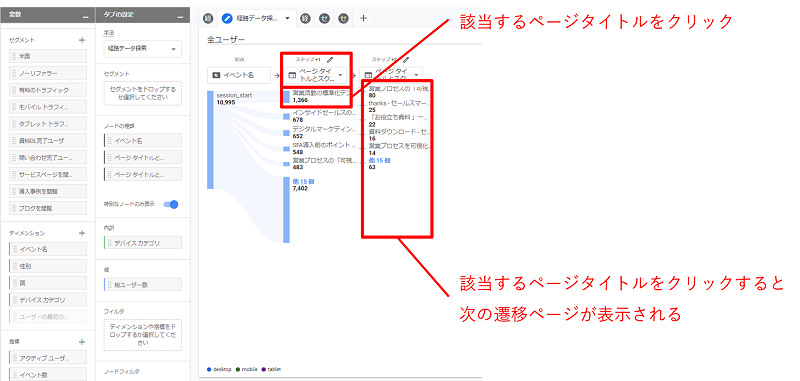Screen dimensions: 800x381
Task: Select the モバイル トラフィ.. segment chip
Action: tap(48, 107)
